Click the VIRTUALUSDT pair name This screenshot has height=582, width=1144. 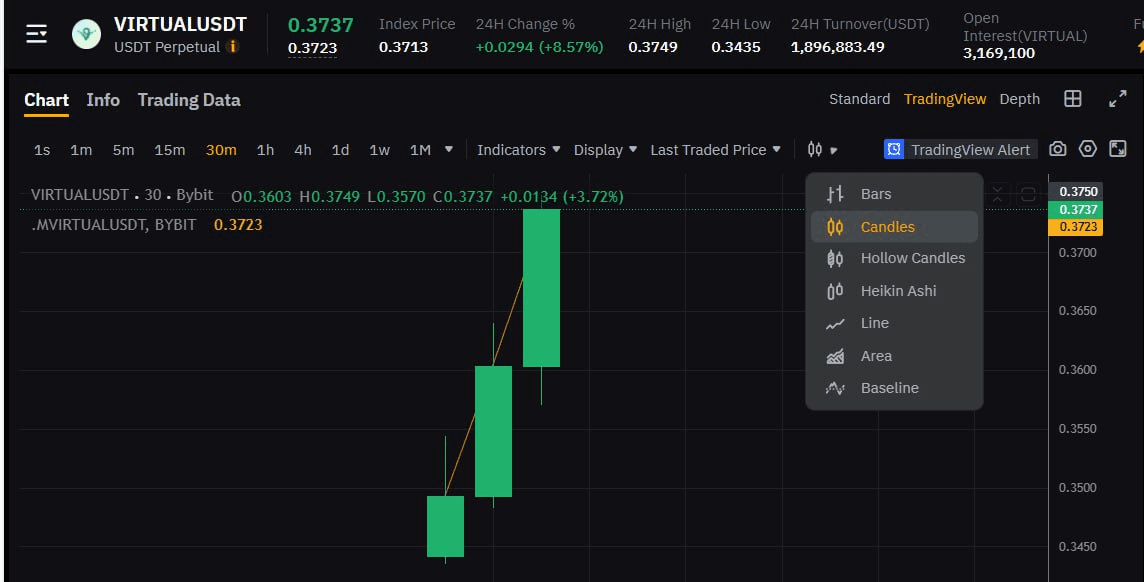(x=180, y=24)
